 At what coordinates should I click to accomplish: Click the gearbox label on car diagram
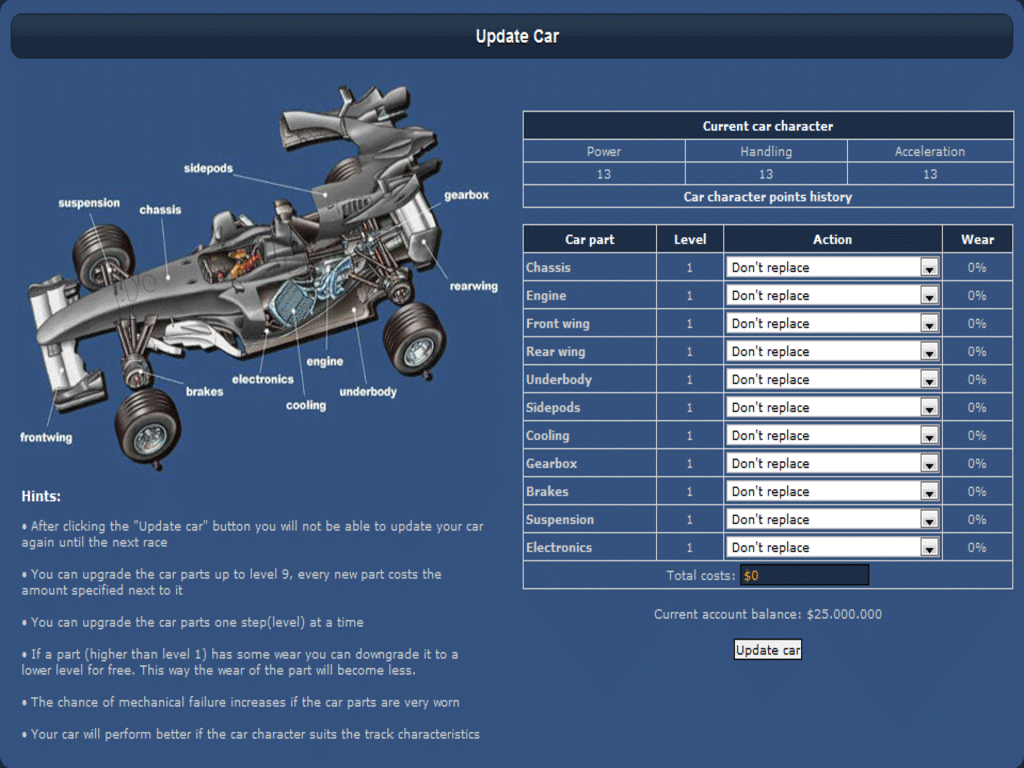[466, 195]
